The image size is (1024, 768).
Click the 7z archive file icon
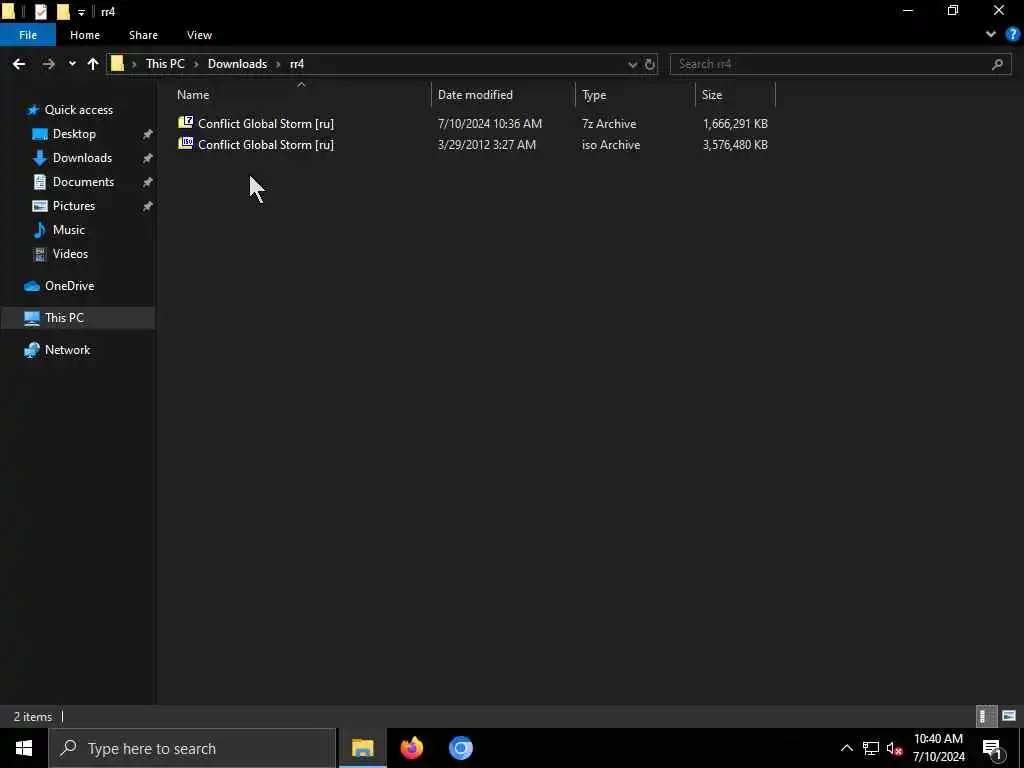click(x=185, y=123)
